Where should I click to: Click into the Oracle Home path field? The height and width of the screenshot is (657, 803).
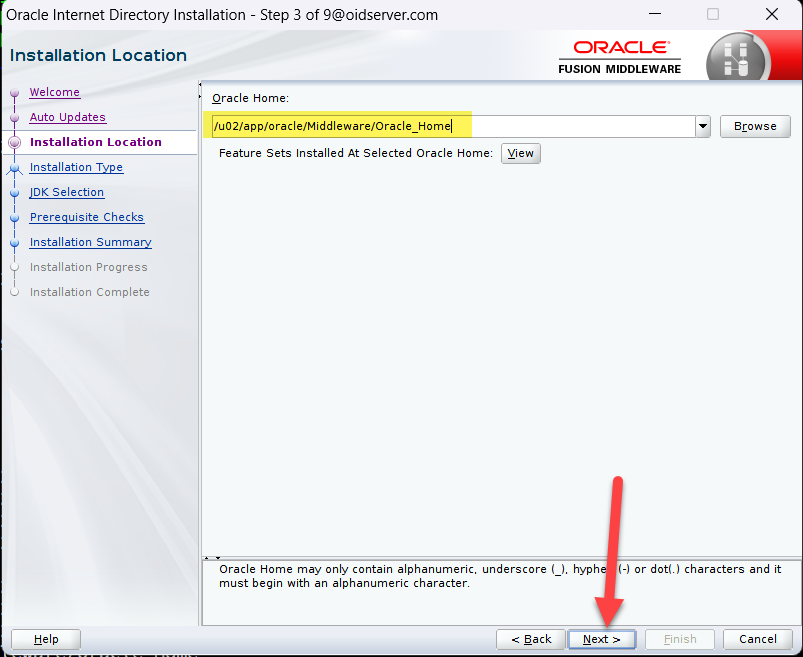coord(450,126)
